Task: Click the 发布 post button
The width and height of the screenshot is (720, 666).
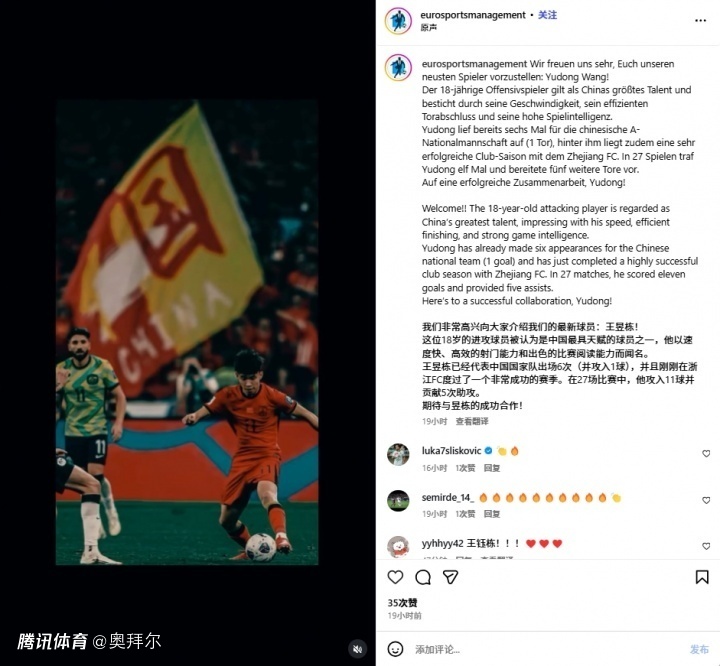Action: tap(699, 649)
